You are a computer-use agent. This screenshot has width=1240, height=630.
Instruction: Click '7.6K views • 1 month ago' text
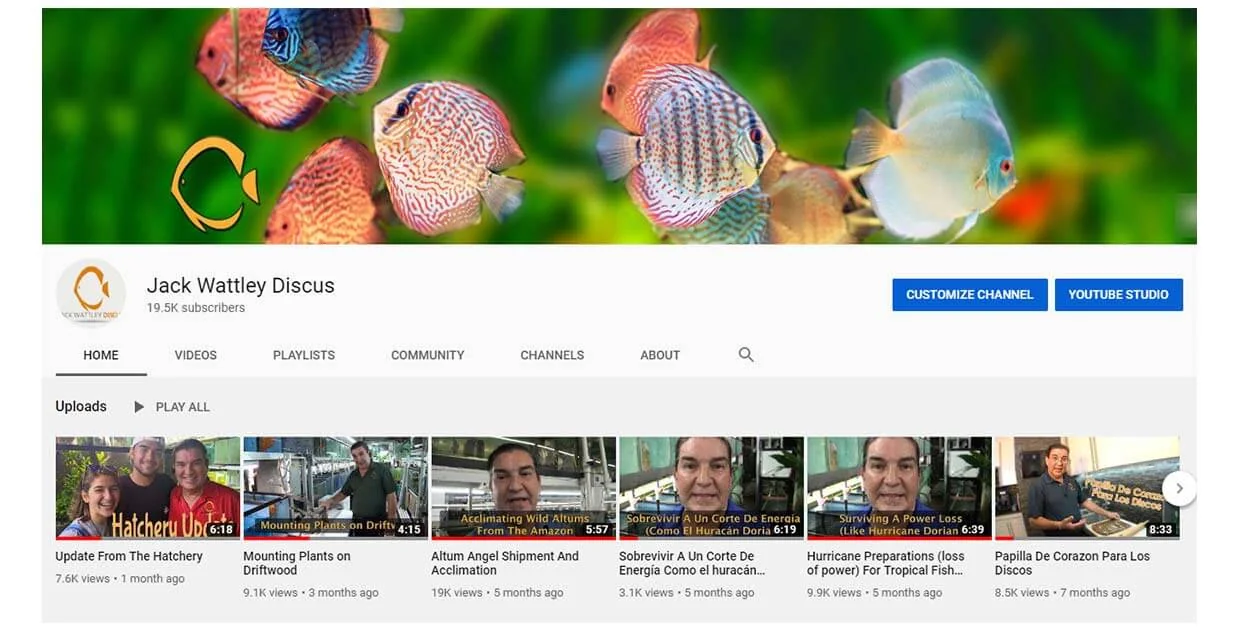pyautogui.click(x=120, y=579)
